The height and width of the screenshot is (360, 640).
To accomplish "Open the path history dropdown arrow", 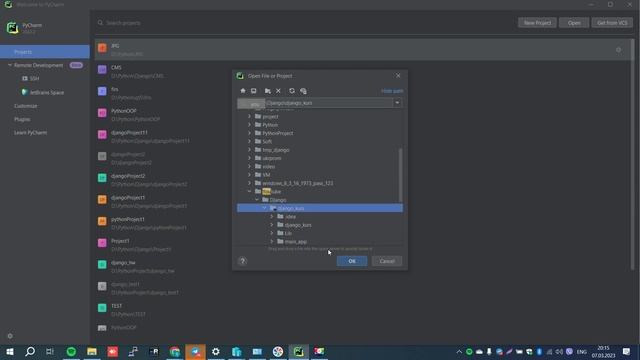I will [x=397, y=103].
